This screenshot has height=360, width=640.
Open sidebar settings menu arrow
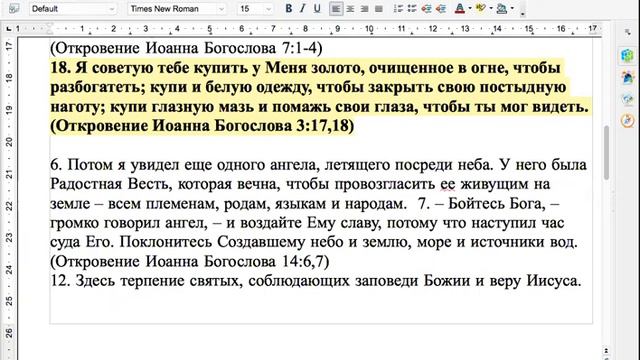[628, 33]
